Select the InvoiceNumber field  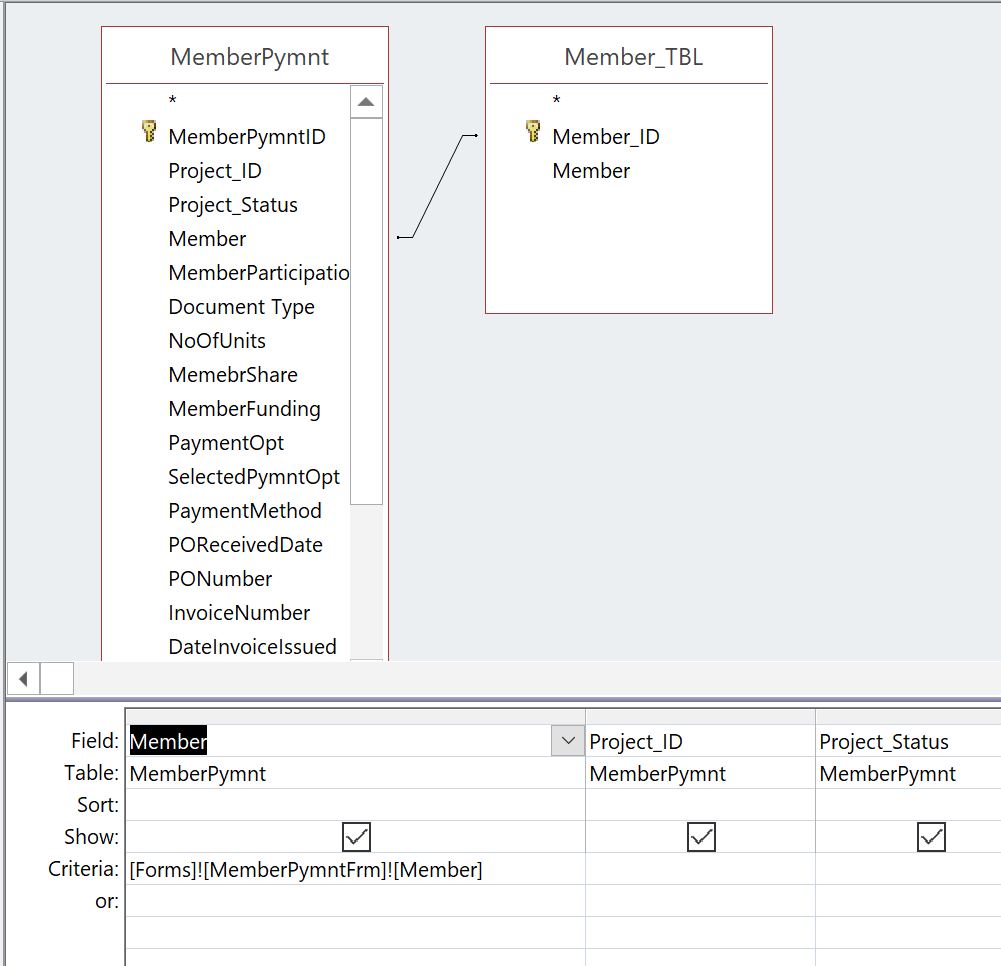tap(239, 613)
